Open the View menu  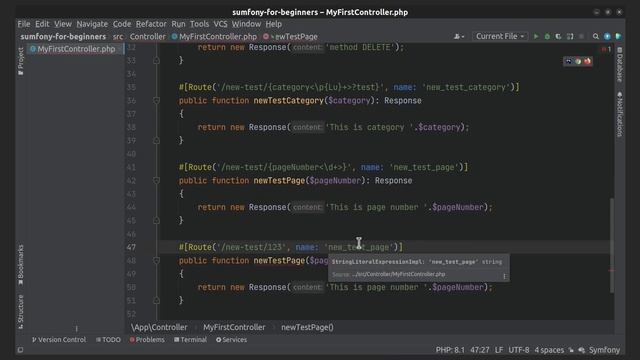(63, 24)
